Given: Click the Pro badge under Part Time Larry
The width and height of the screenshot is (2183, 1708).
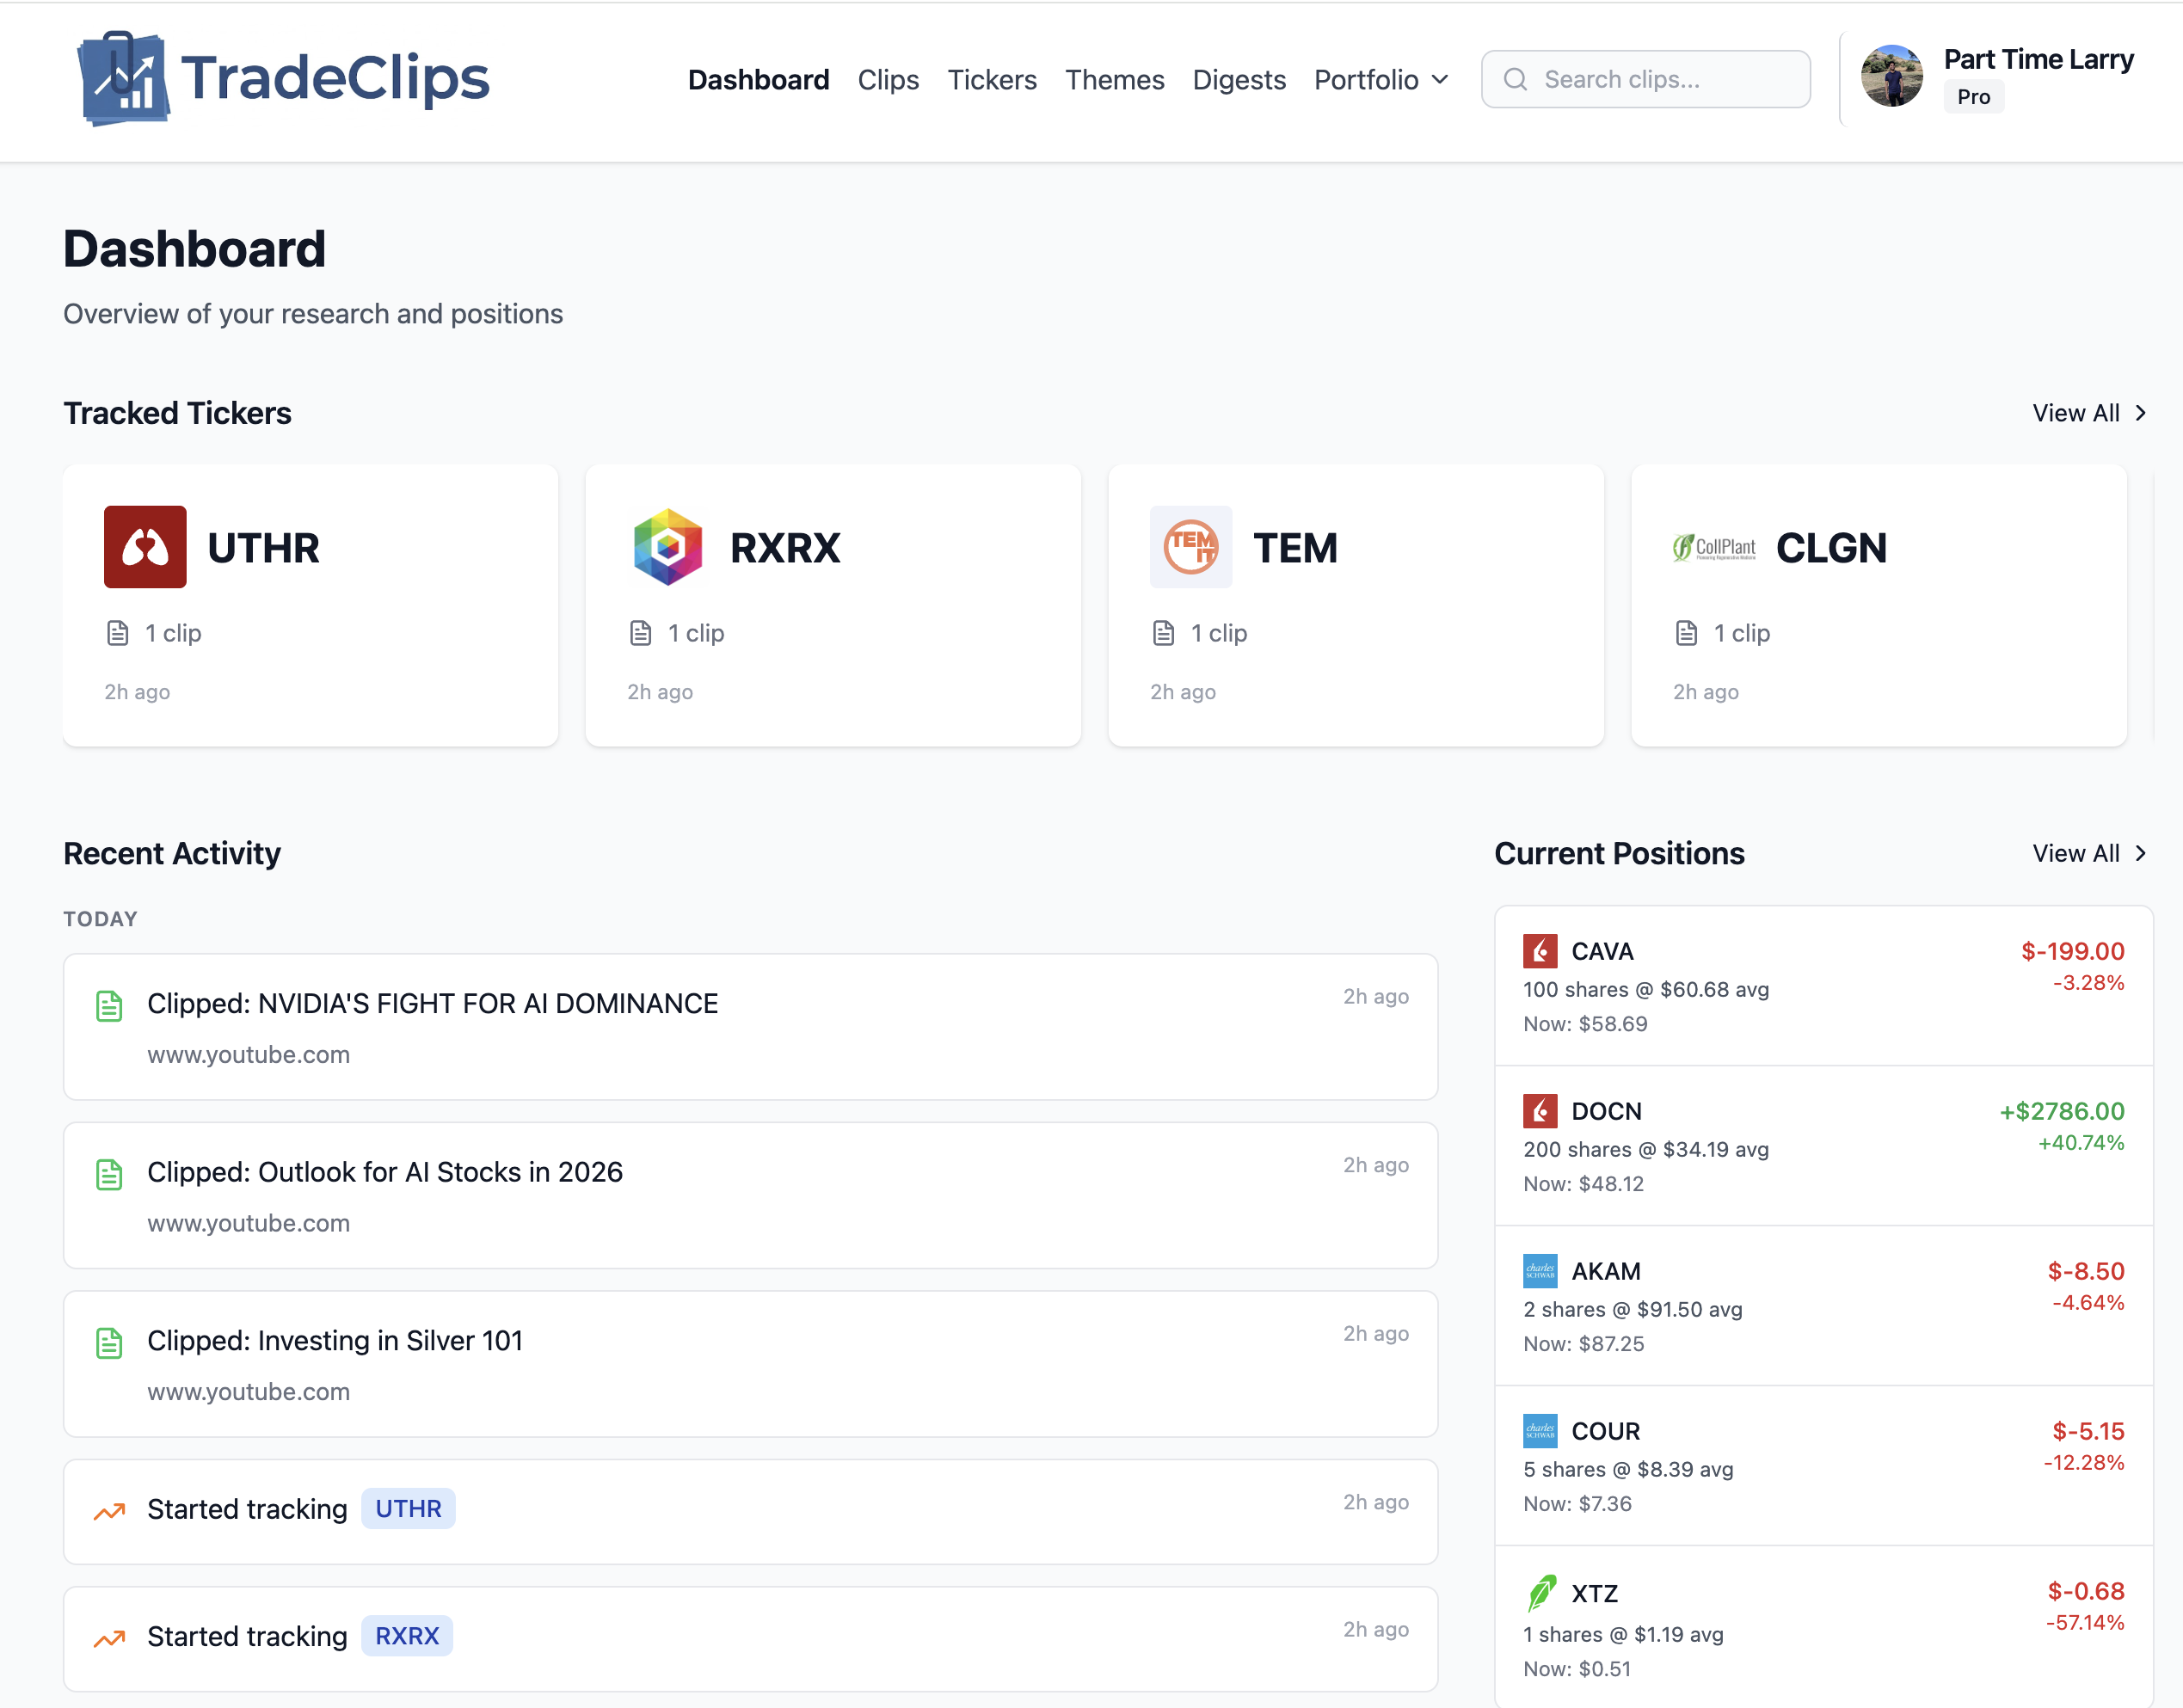Looking at the screenshot, I should (x=1973, y=96).
